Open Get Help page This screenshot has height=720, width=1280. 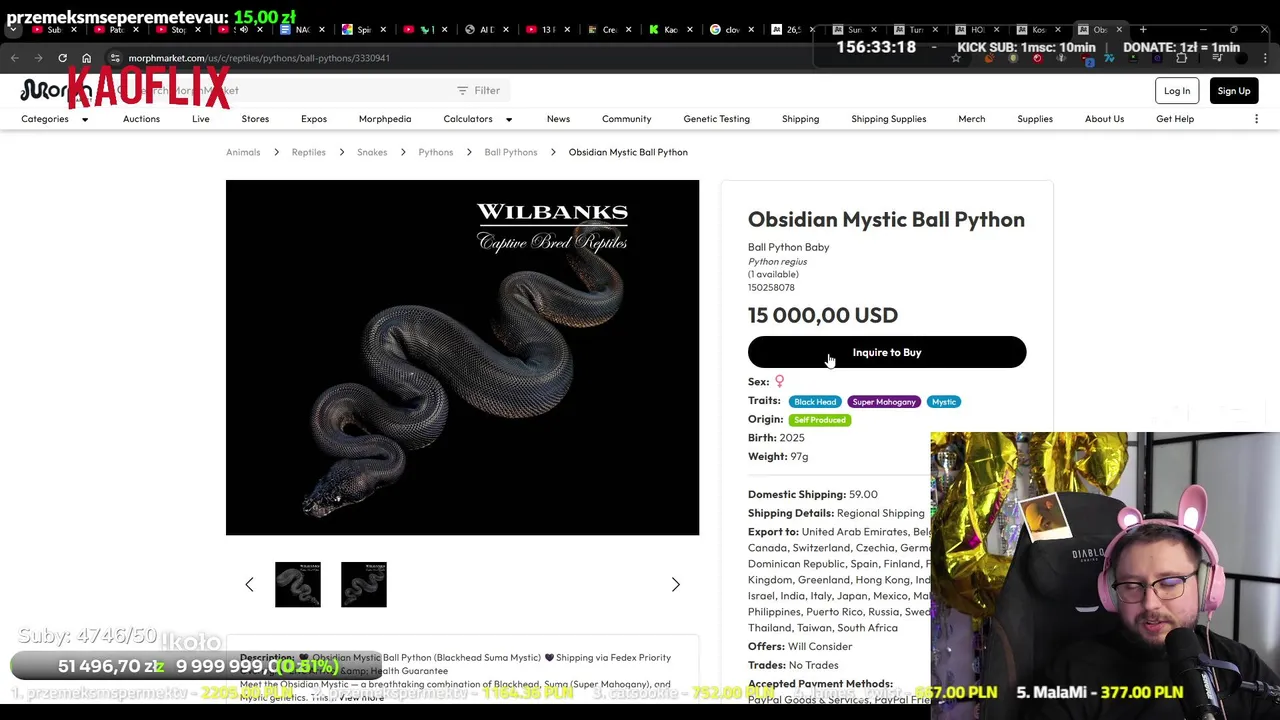click(1175, 119)
